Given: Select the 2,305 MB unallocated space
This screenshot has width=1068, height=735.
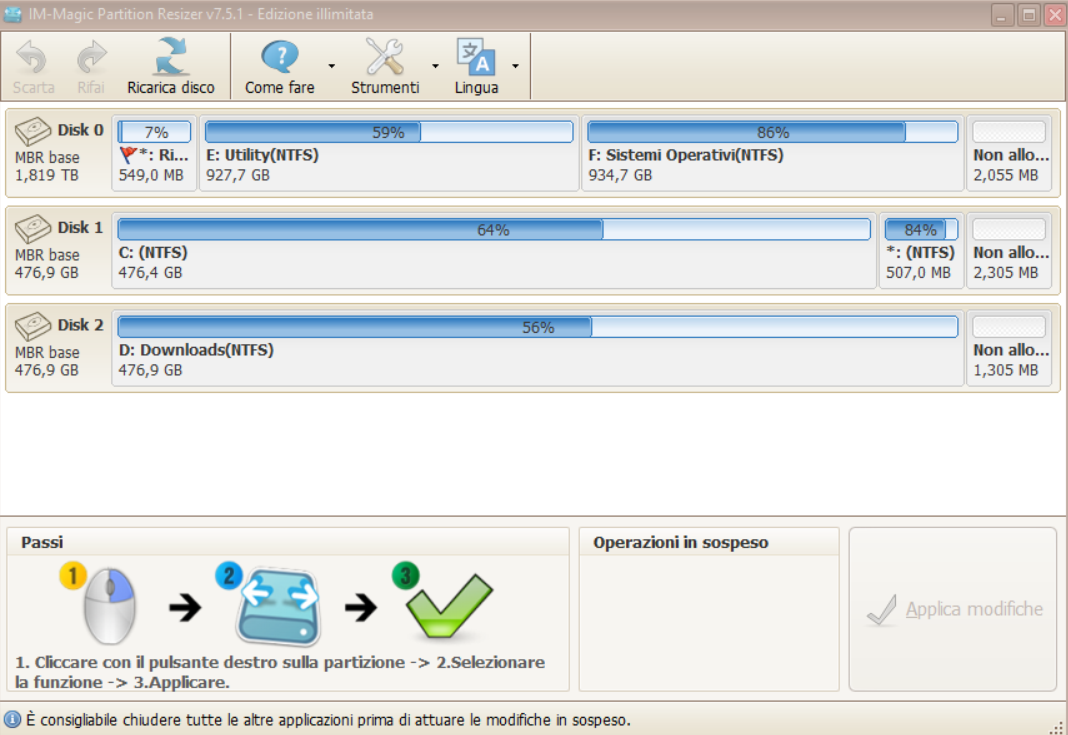Looking at the screenshot, I should pos(1009,250).
